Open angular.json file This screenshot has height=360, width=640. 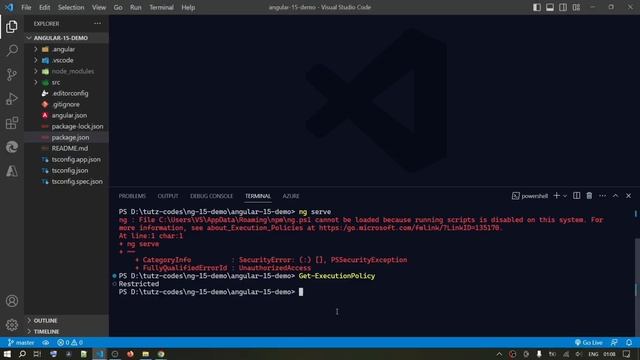(67, 115)
